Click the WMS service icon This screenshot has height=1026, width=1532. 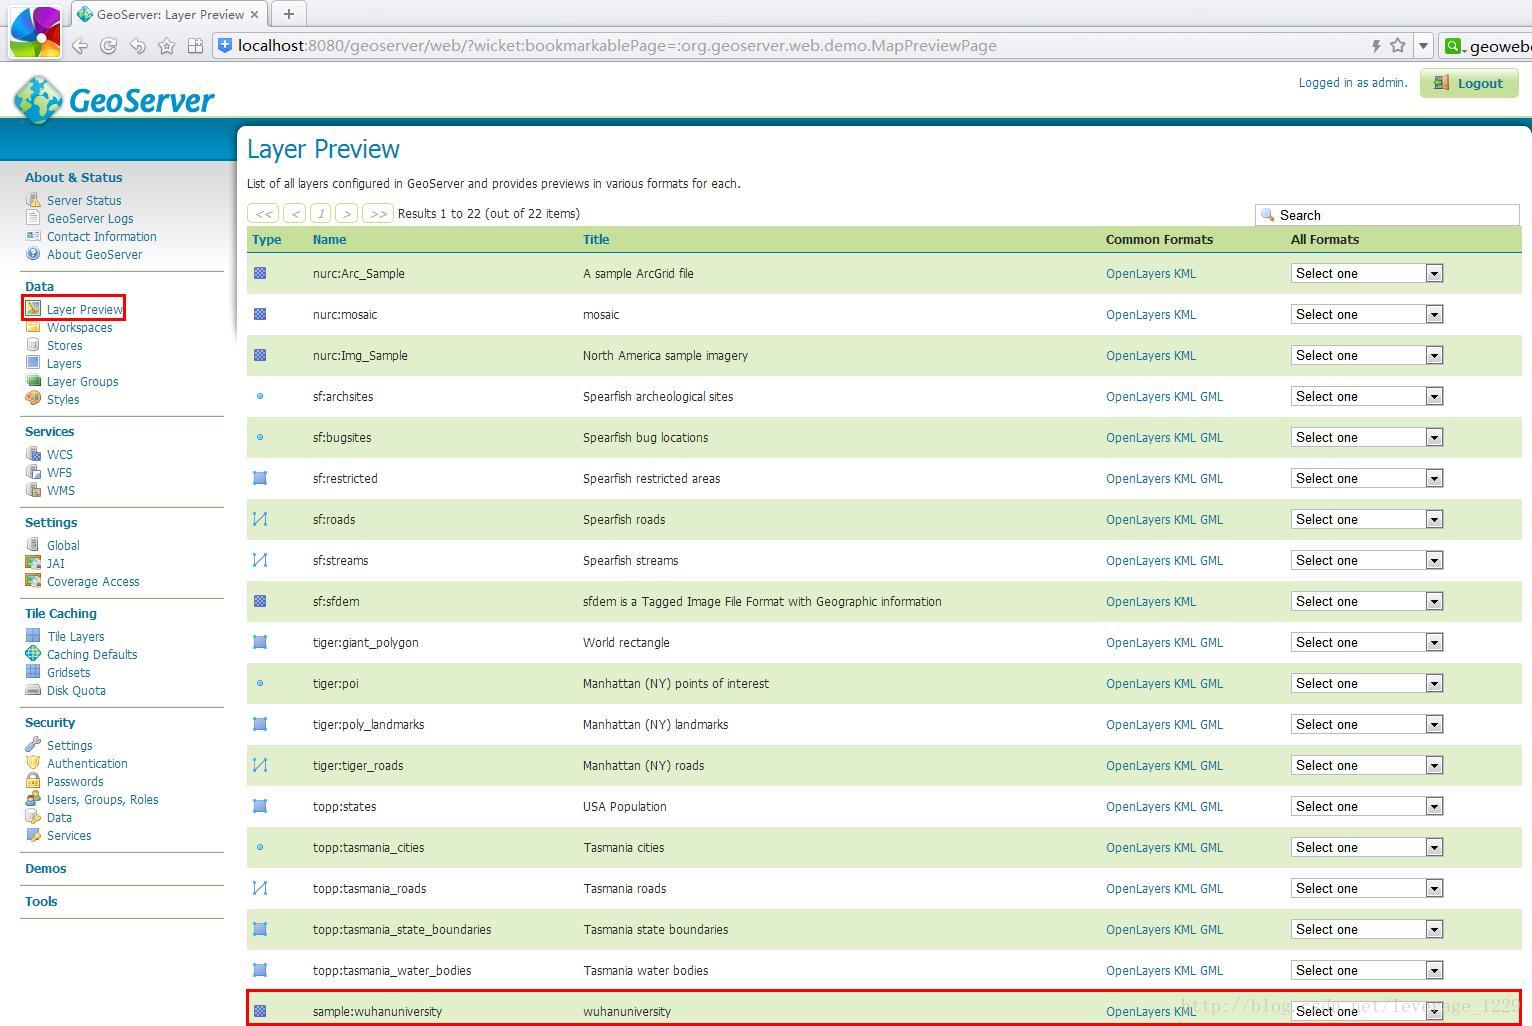point(33,490)
